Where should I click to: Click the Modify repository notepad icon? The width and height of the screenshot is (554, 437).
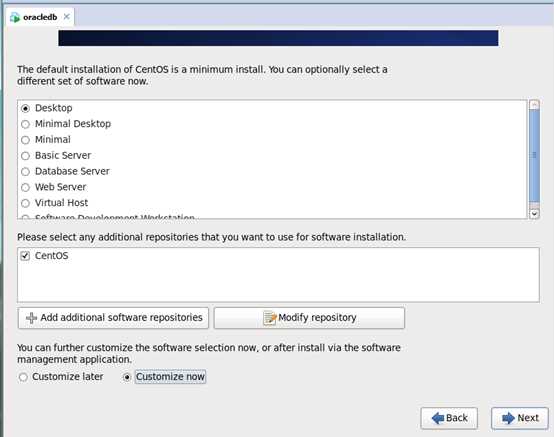pos(270,318)
